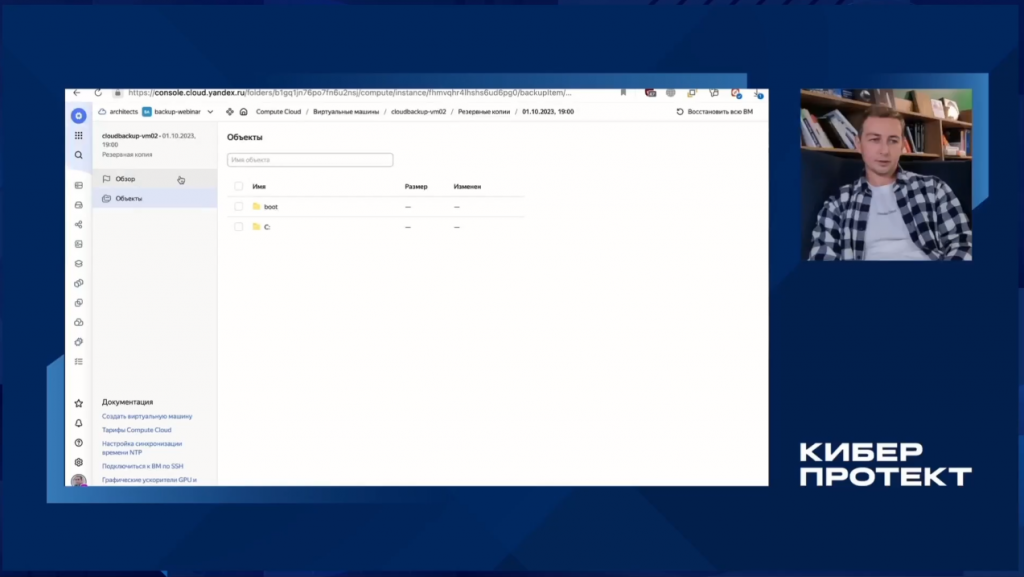Click the list lines icon in sidebar
1024x577 pixels.
(78, 362)
